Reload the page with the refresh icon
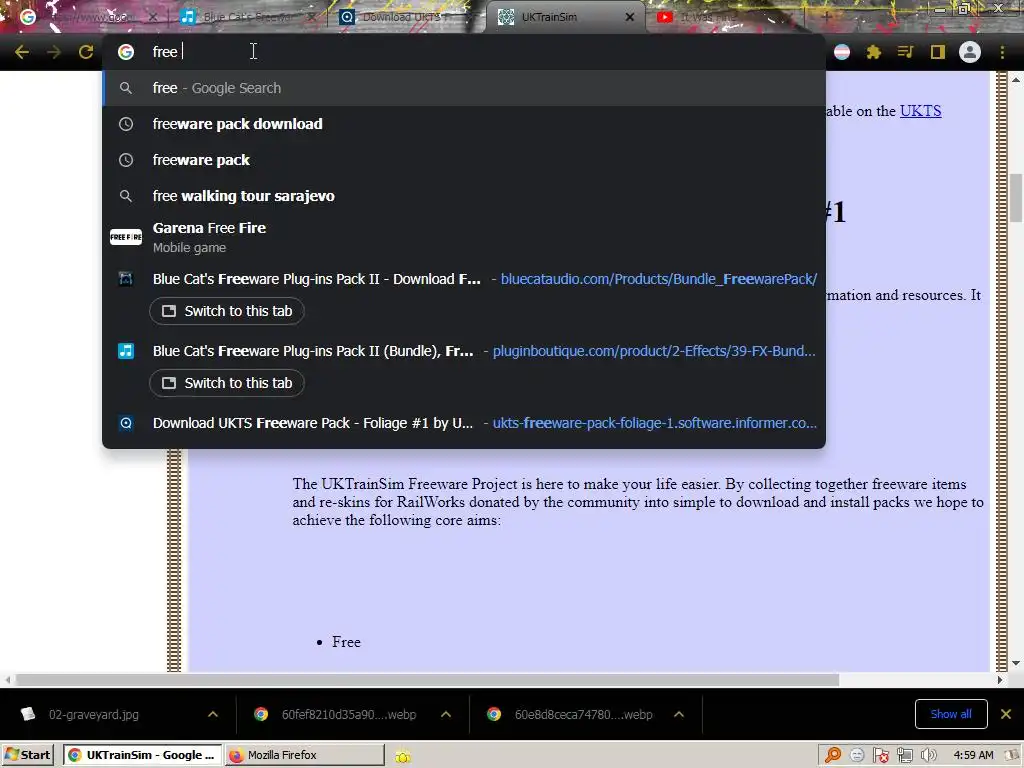 [86, 52]
